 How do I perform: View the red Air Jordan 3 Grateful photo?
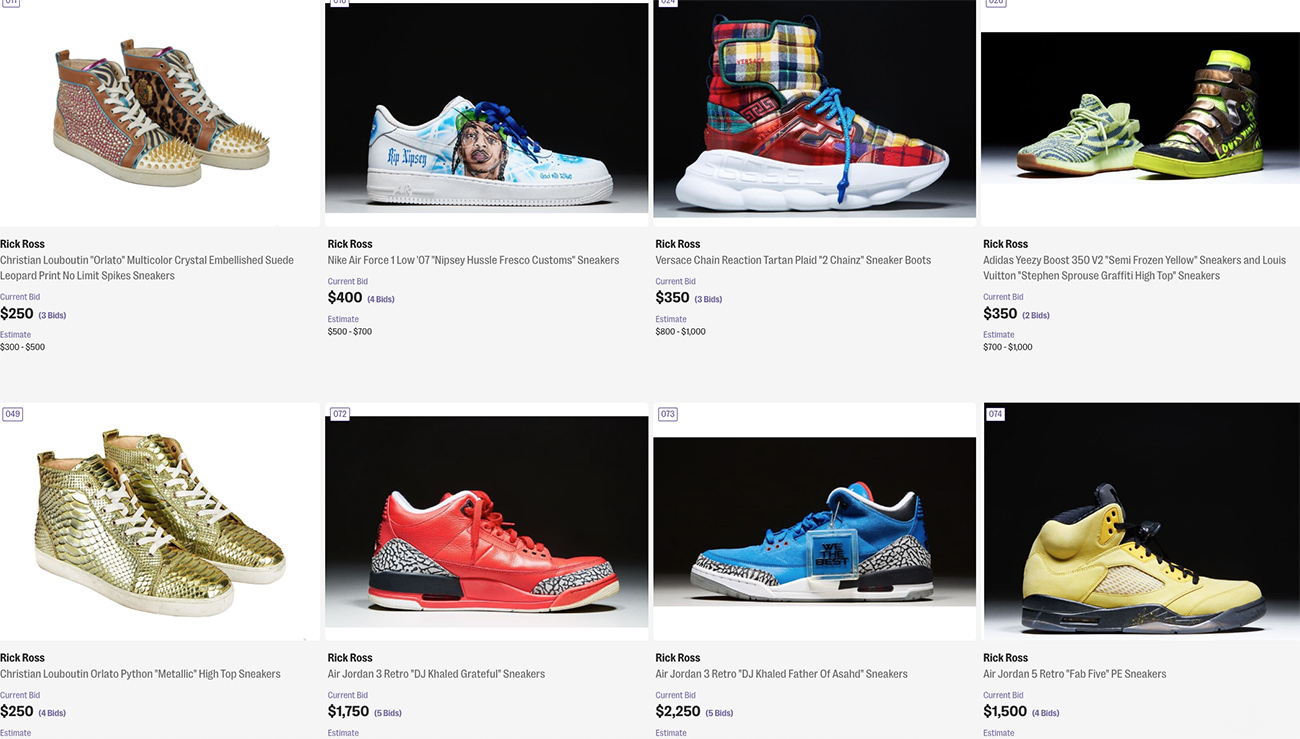click(486, 521)
